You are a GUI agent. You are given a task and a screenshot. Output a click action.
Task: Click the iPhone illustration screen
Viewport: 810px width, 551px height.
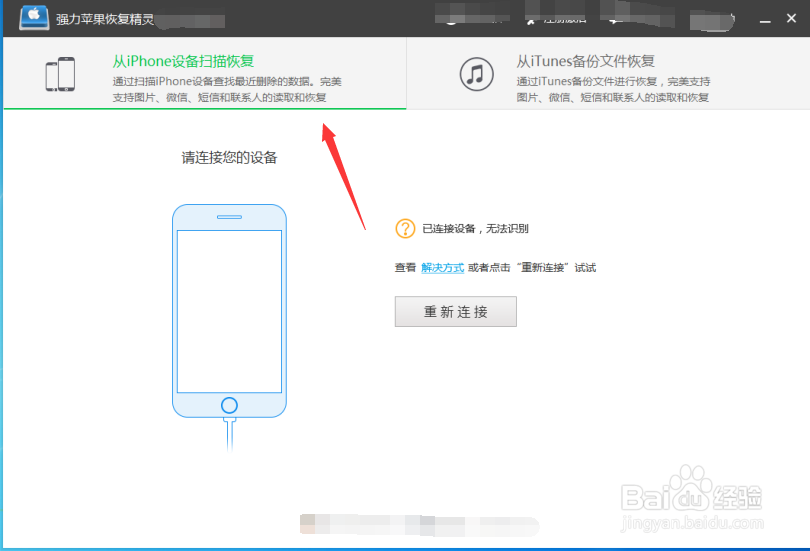229,311
